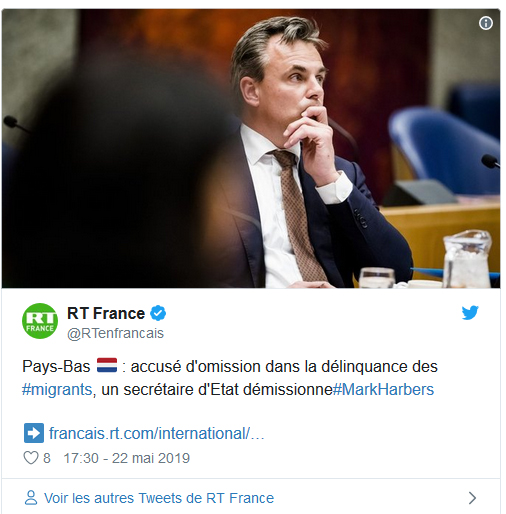Open Voir les autres Tweets de RT France
Screen dimensions: 506x514
coord(159,498)
